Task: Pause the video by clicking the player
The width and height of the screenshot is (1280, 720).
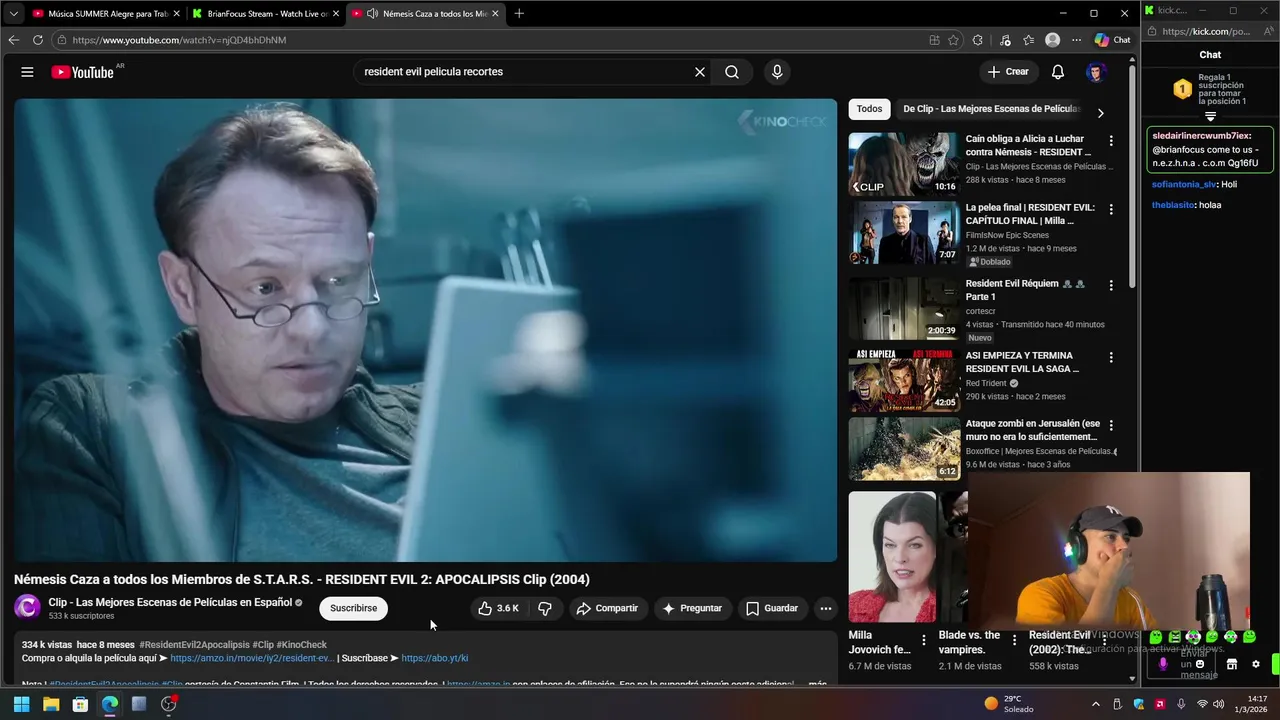Action: [425, 330]
